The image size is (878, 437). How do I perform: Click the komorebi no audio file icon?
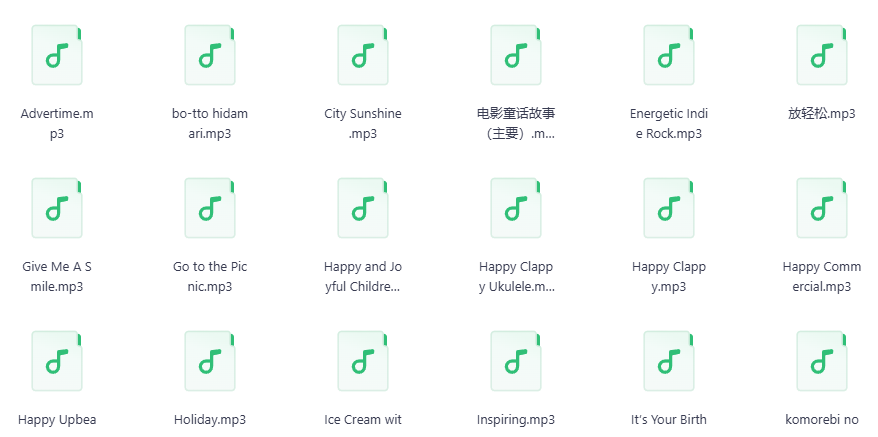(x=821, y=361)
